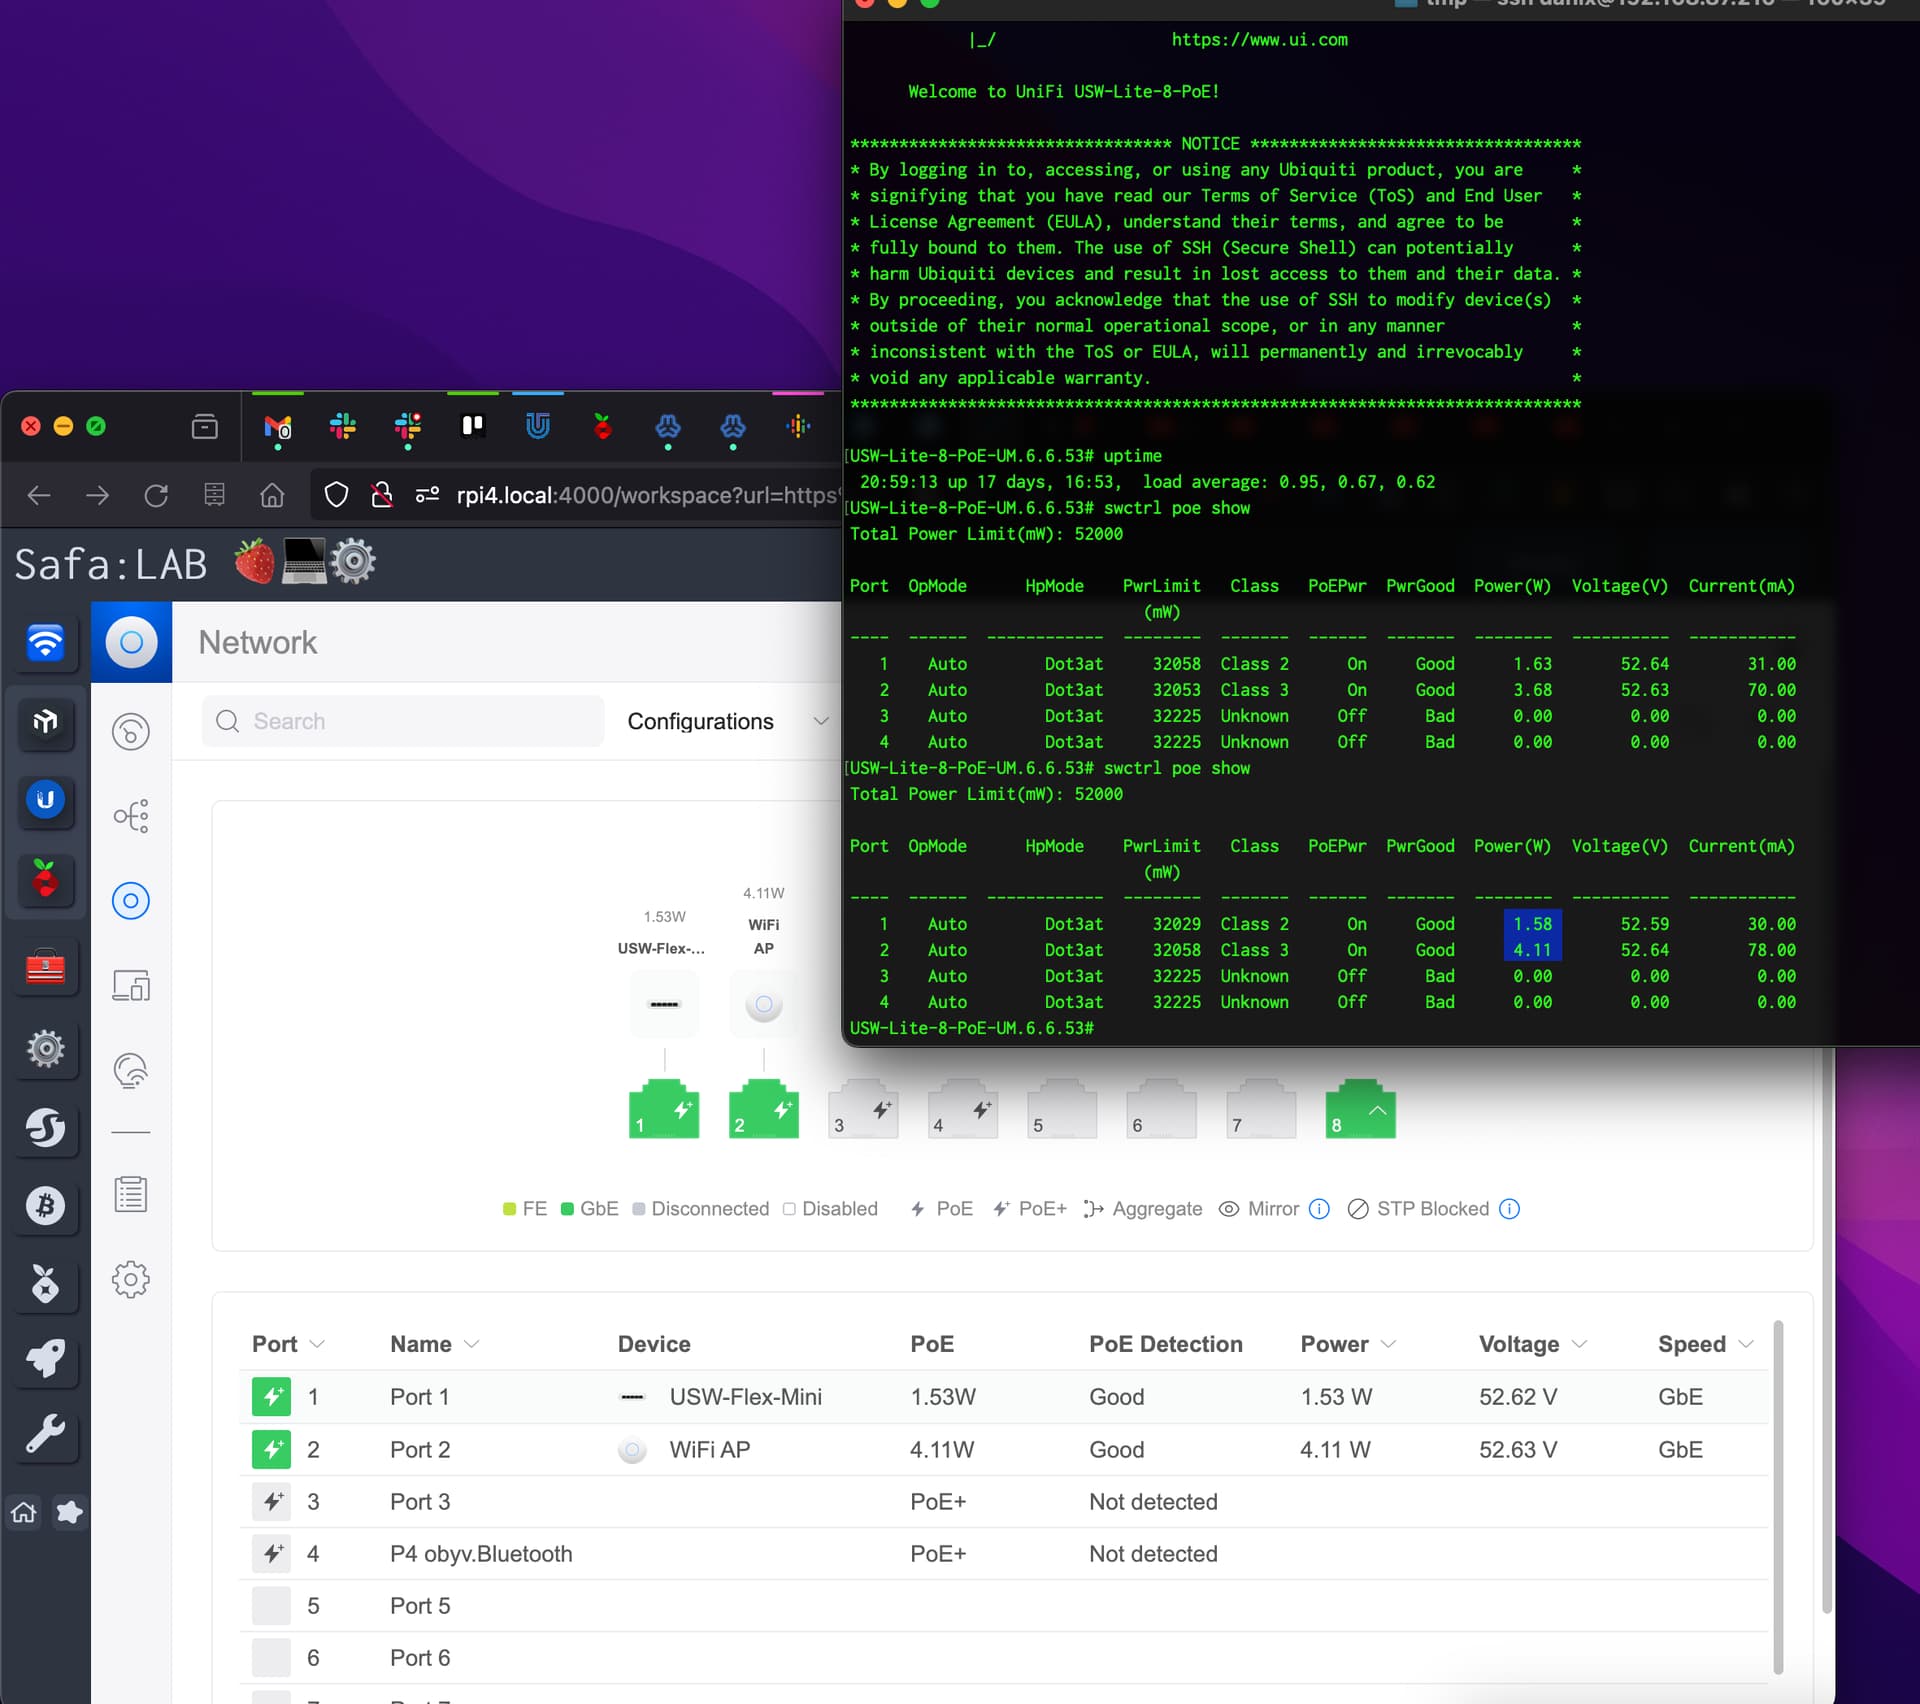Open the Gmail pinned tab
The height and width of the screenshot is (1704, 1920).
[x=277, y=427]
